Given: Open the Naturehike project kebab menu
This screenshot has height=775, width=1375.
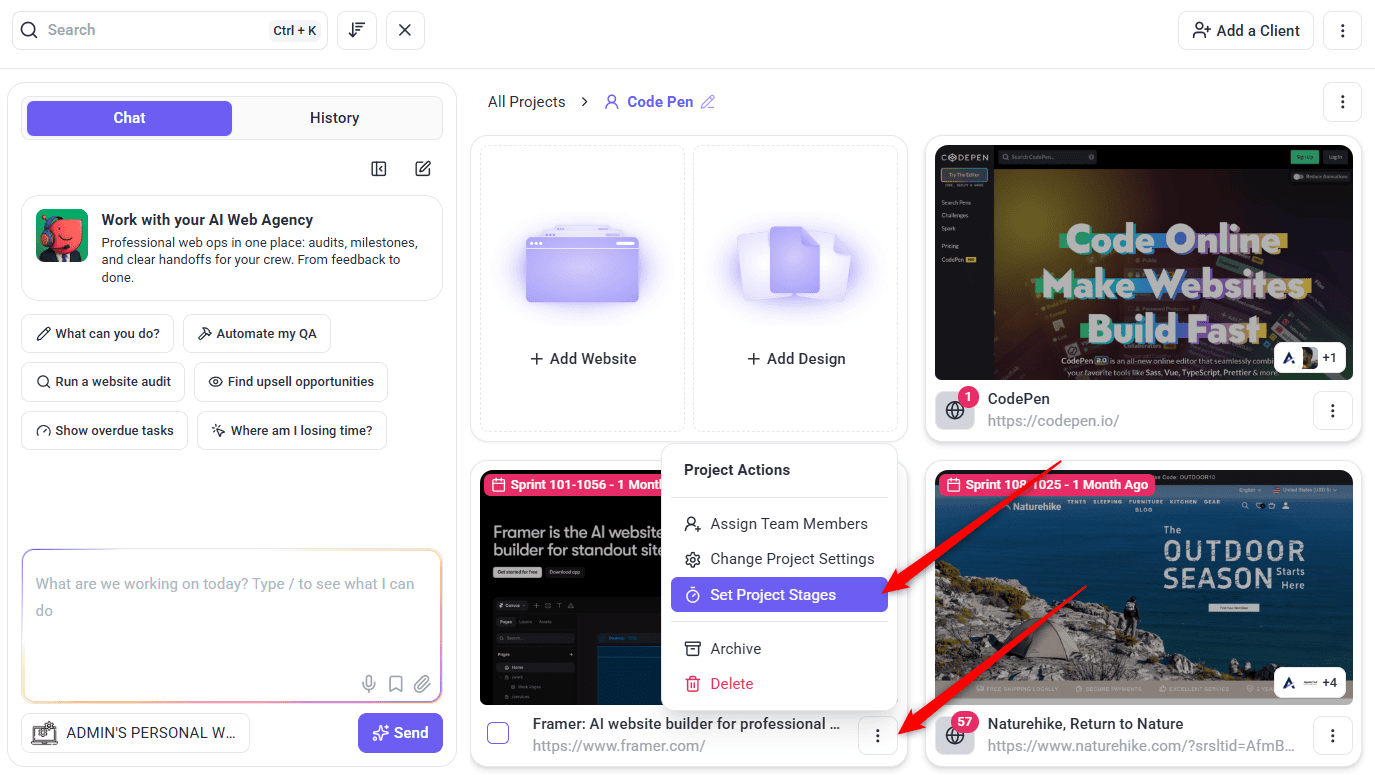Looking at the screenshot, I should coord(1333,736).
